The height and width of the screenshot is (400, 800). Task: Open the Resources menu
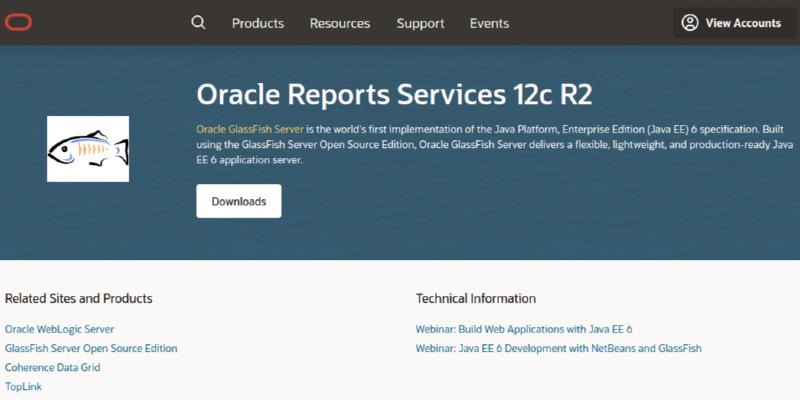click(340, 23)
